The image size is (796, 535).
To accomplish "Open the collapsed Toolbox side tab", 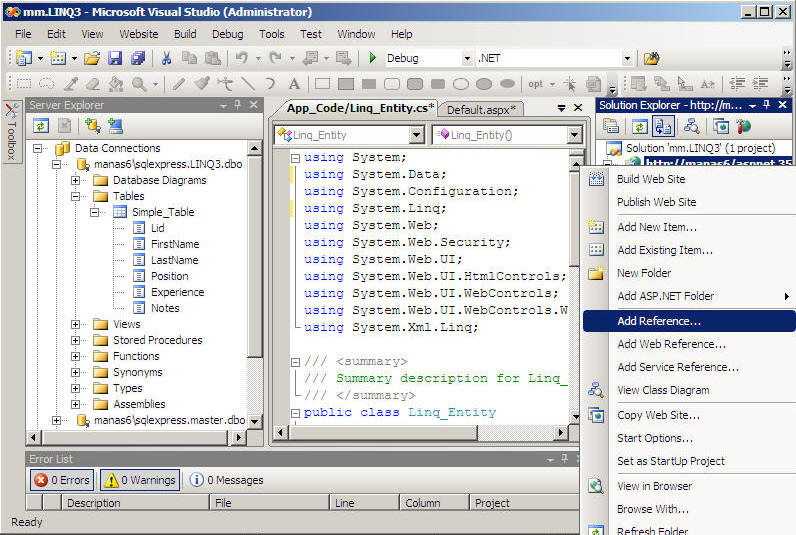I will click(11, 133).
